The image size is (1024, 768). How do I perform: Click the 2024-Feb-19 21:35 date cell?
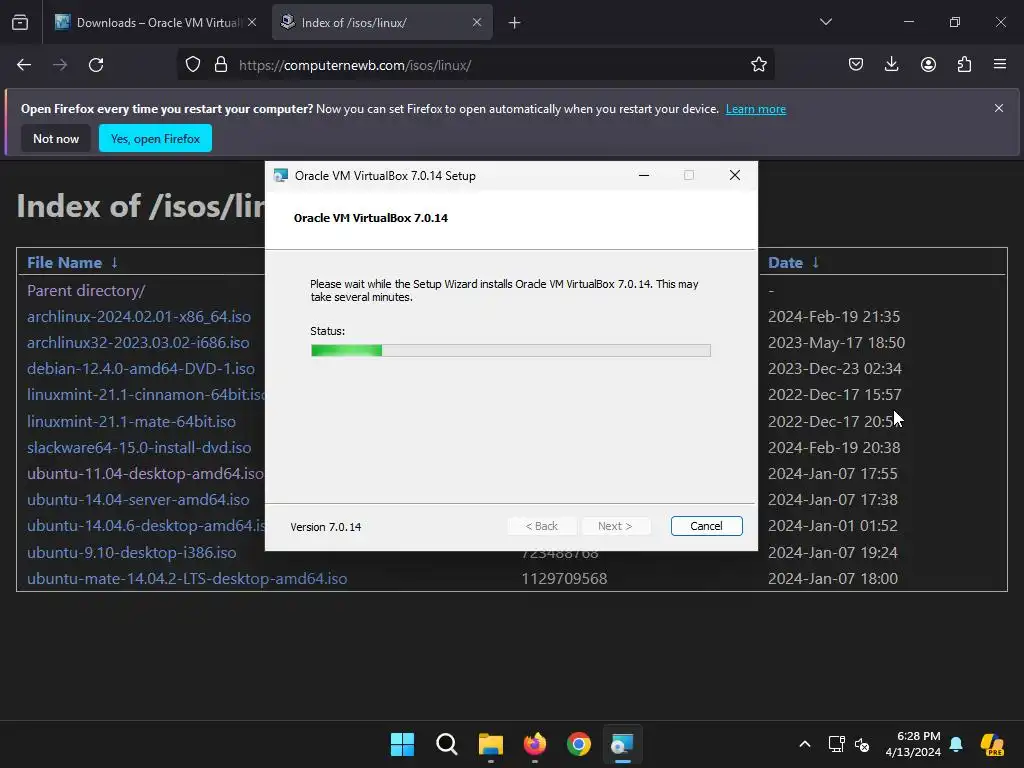point(834,317)
